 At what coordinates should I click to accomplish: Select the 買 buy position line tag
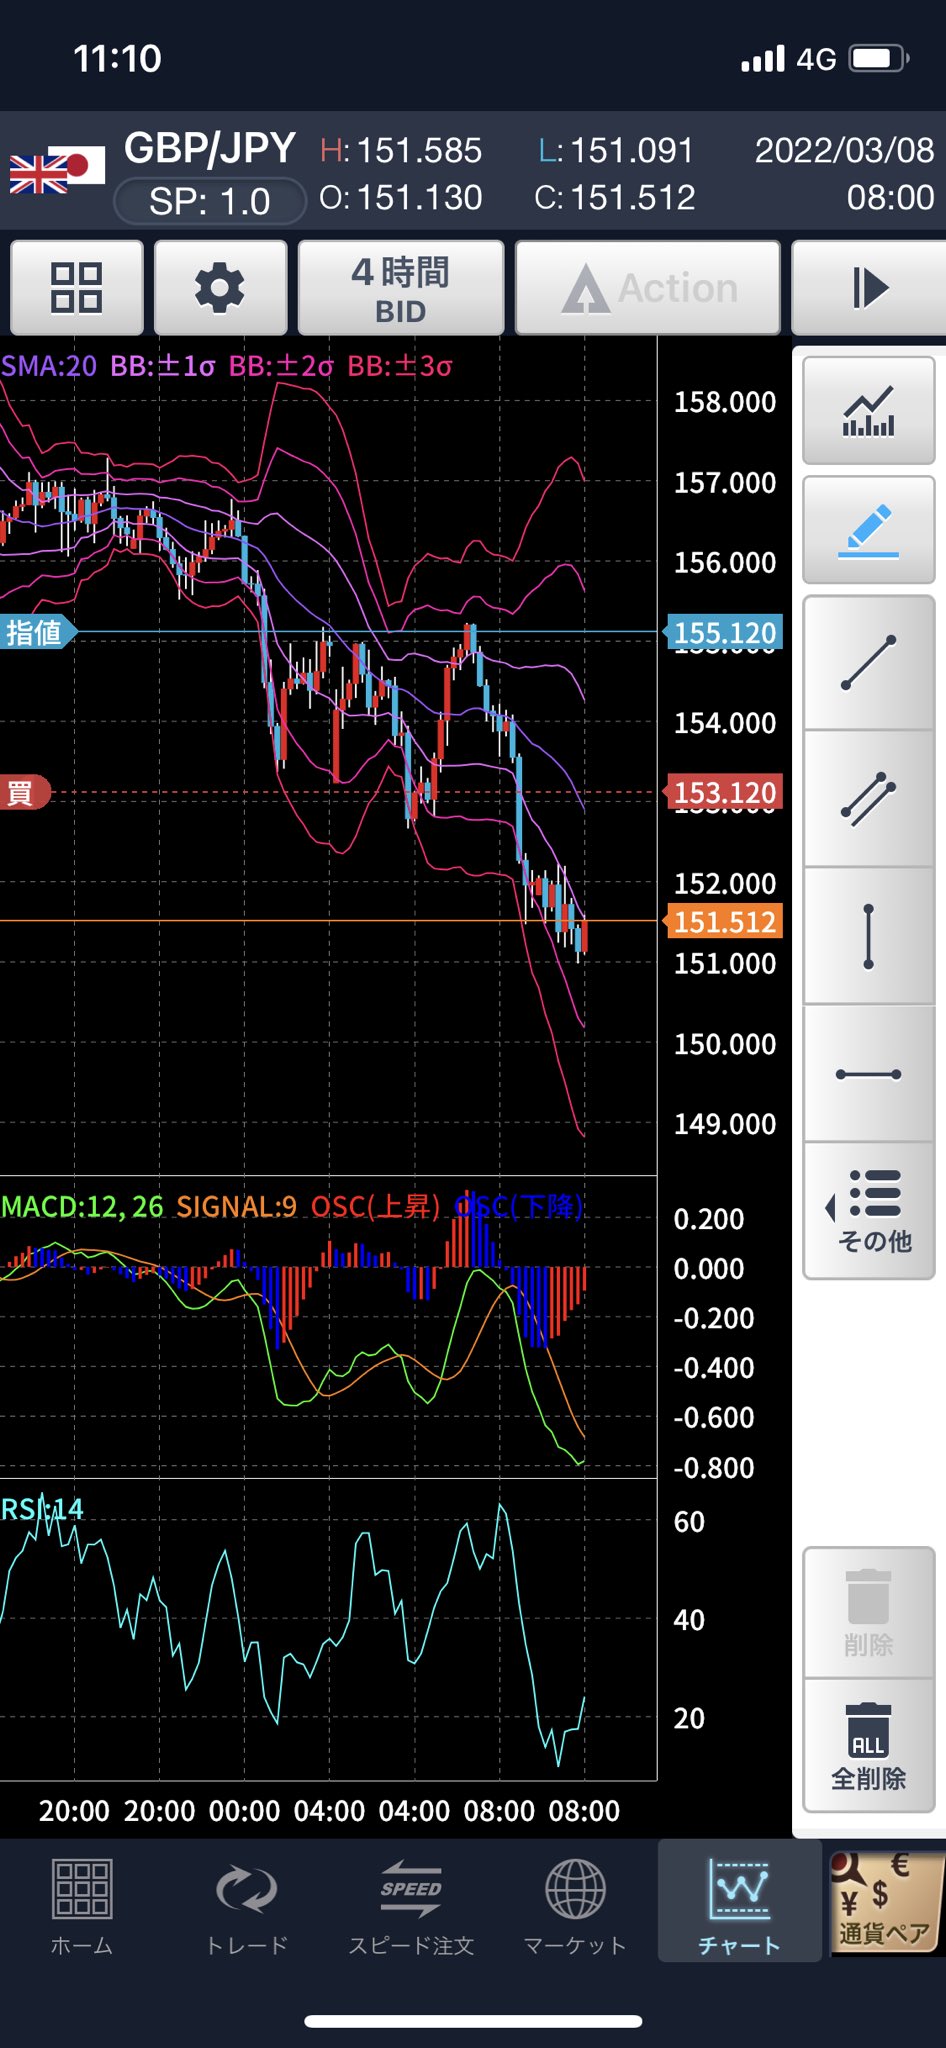(x=23, y=793)
